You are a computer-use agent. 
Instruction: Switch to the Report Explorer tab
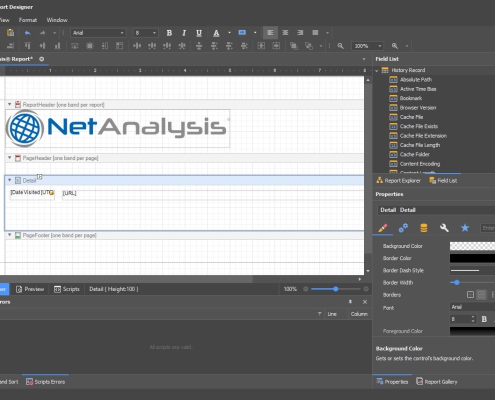(x=398, y=181)
